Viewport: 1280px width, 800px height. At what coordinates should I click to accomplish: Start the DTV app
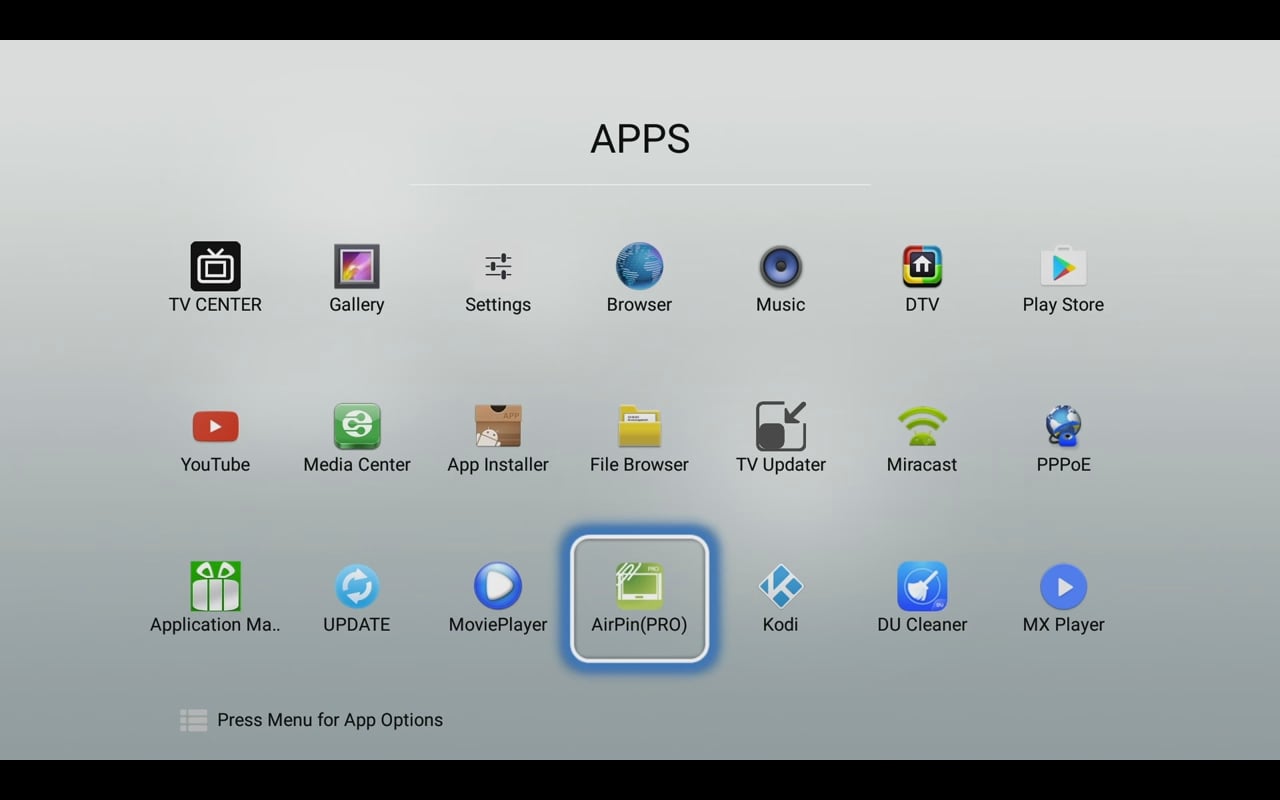click(922, 267)
